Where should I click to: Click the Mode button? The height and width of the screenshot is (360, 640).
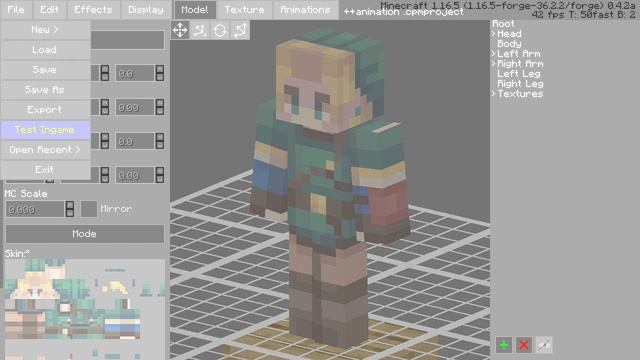85,234
